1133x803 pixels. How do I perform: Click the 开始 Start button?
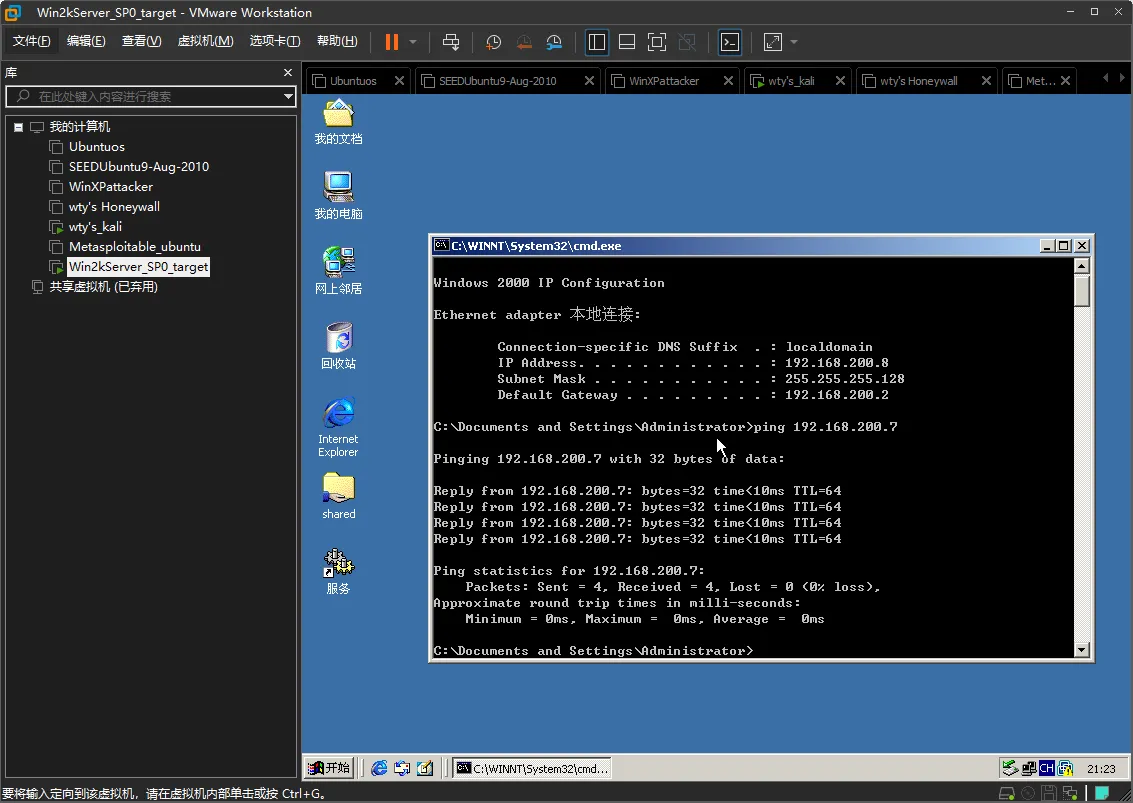click(329, 768)
